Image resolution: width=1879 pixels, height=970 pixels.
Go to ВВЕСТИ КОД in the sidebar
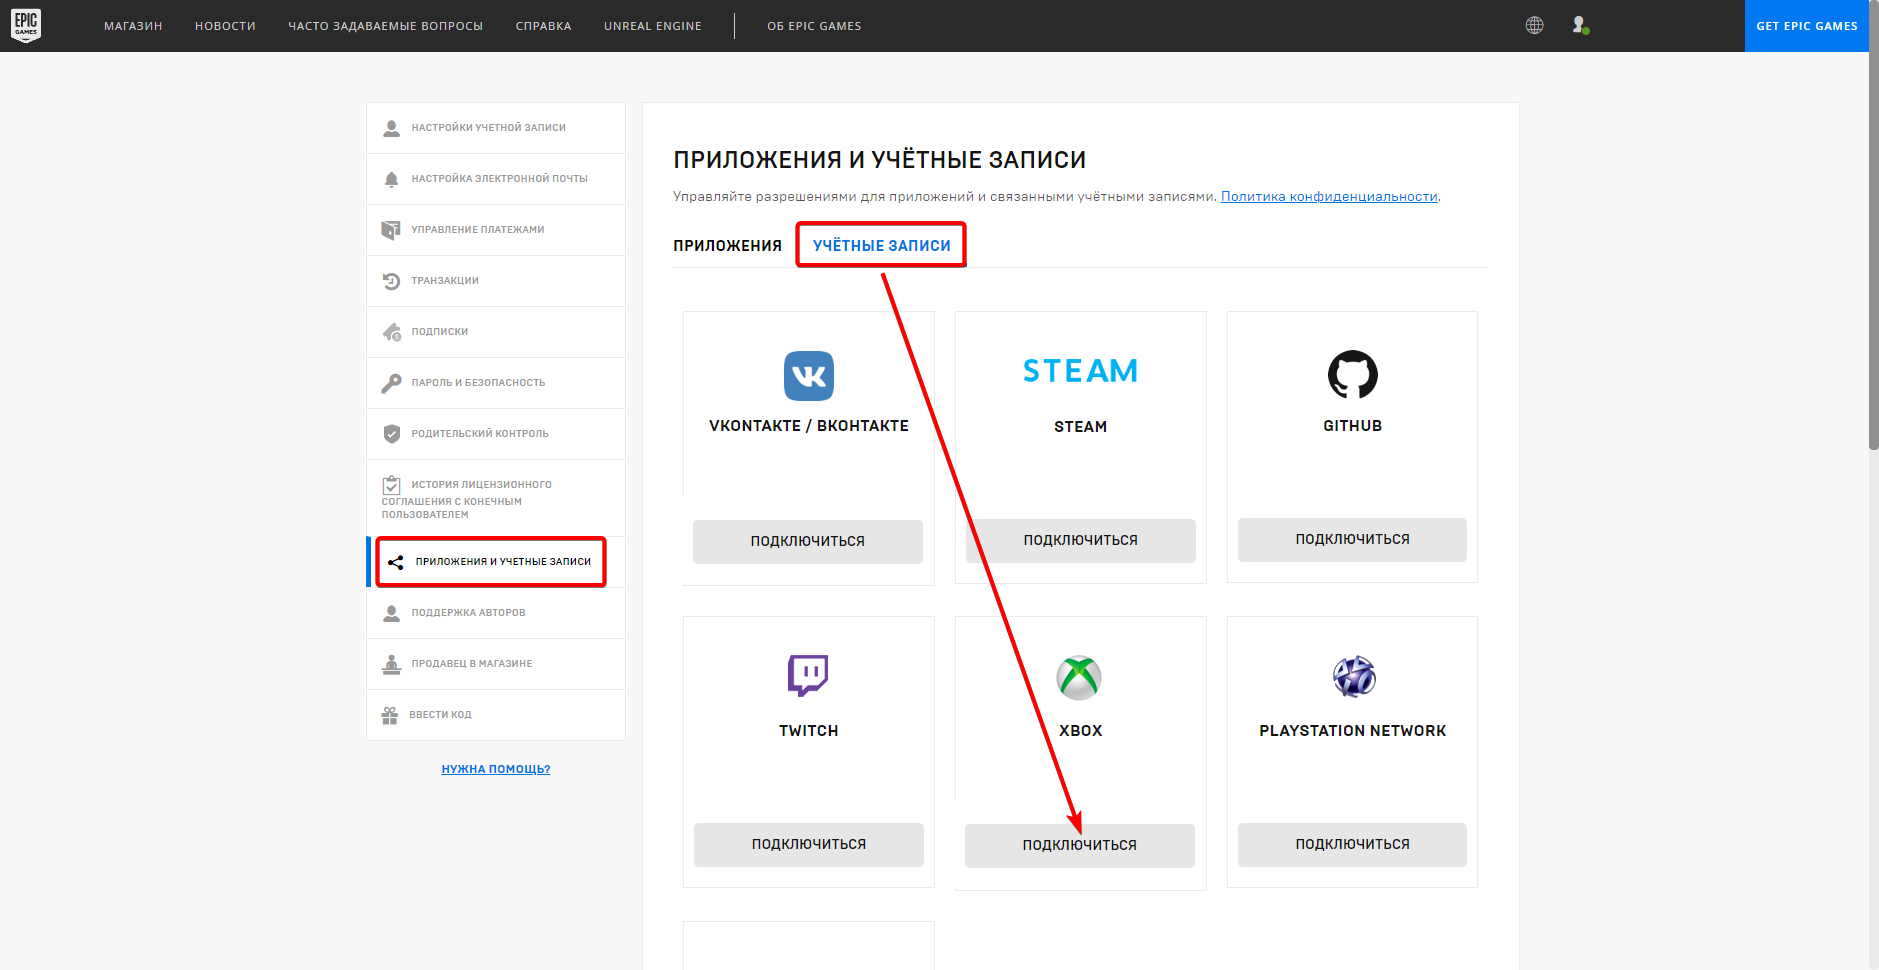click(x=496, y=715)
